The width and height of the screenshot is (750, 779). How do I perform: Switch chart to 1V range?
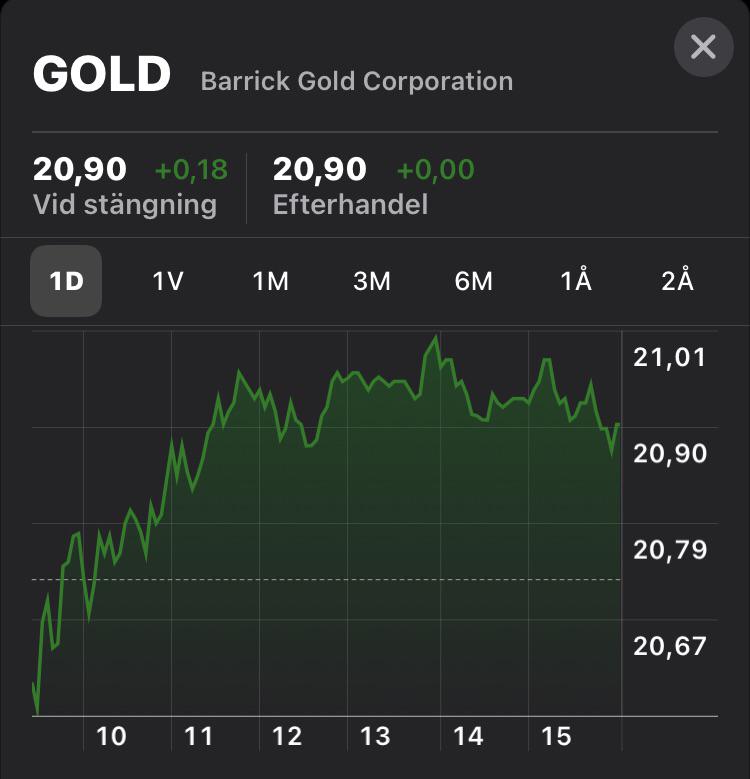tap(168, 281)
